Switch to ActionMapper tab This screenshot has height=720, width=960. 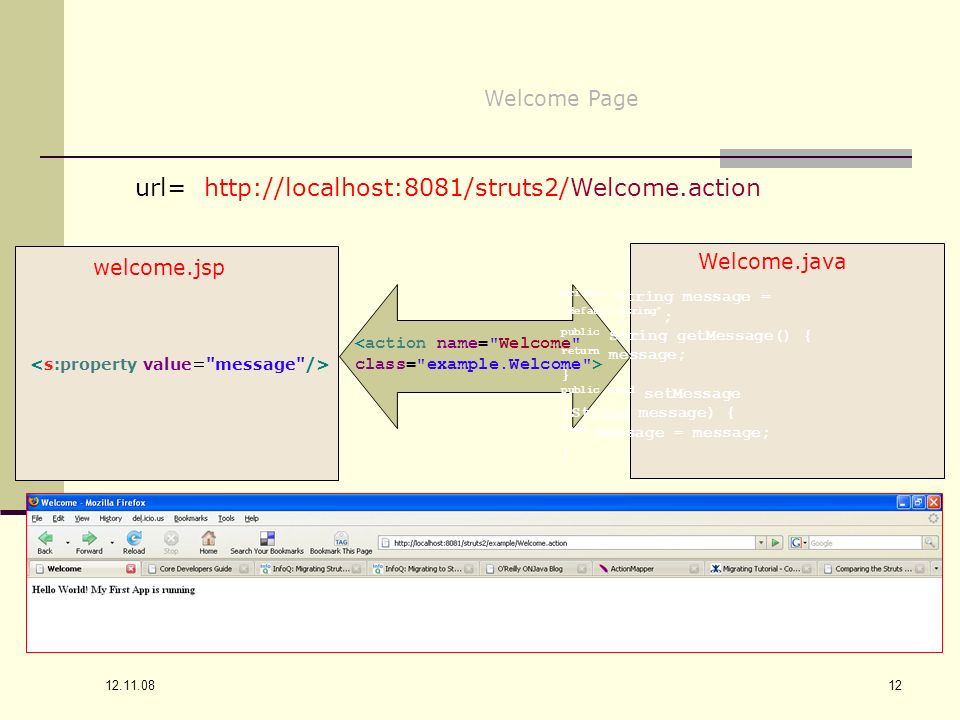(x=647, y=569)
